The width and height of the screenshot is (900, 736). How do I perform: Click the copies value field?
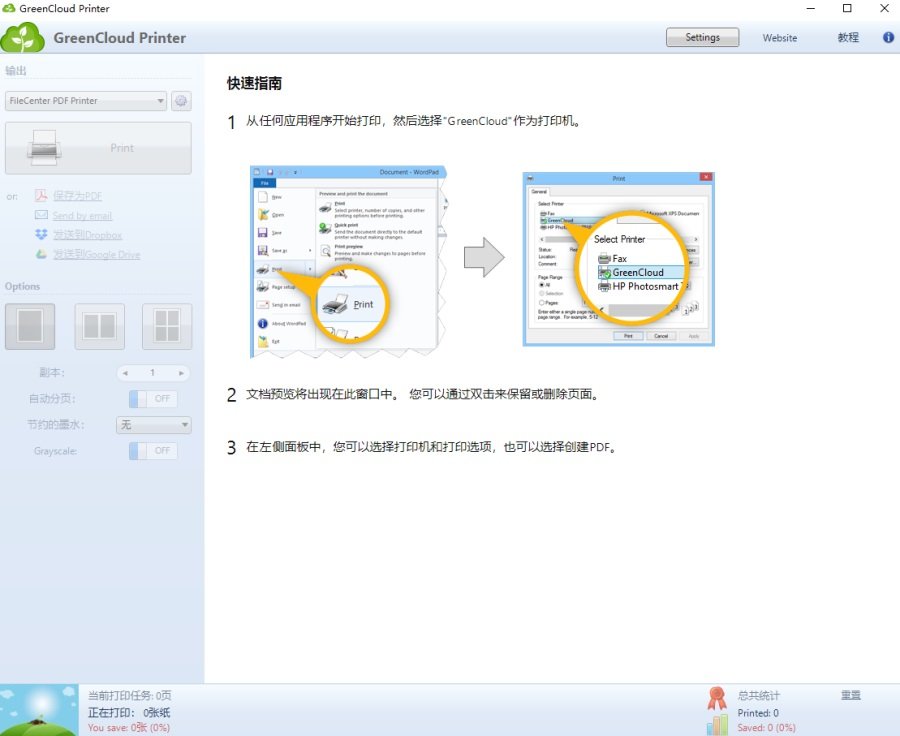click(153, 373)
